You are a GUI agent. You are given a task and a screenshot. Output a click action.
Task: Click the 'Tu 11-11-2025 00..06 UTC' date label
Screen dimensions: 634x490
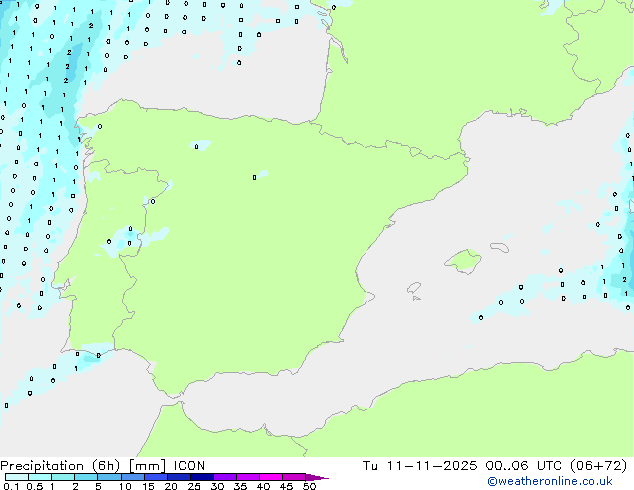pyautogui.click(x=464, y=466)
